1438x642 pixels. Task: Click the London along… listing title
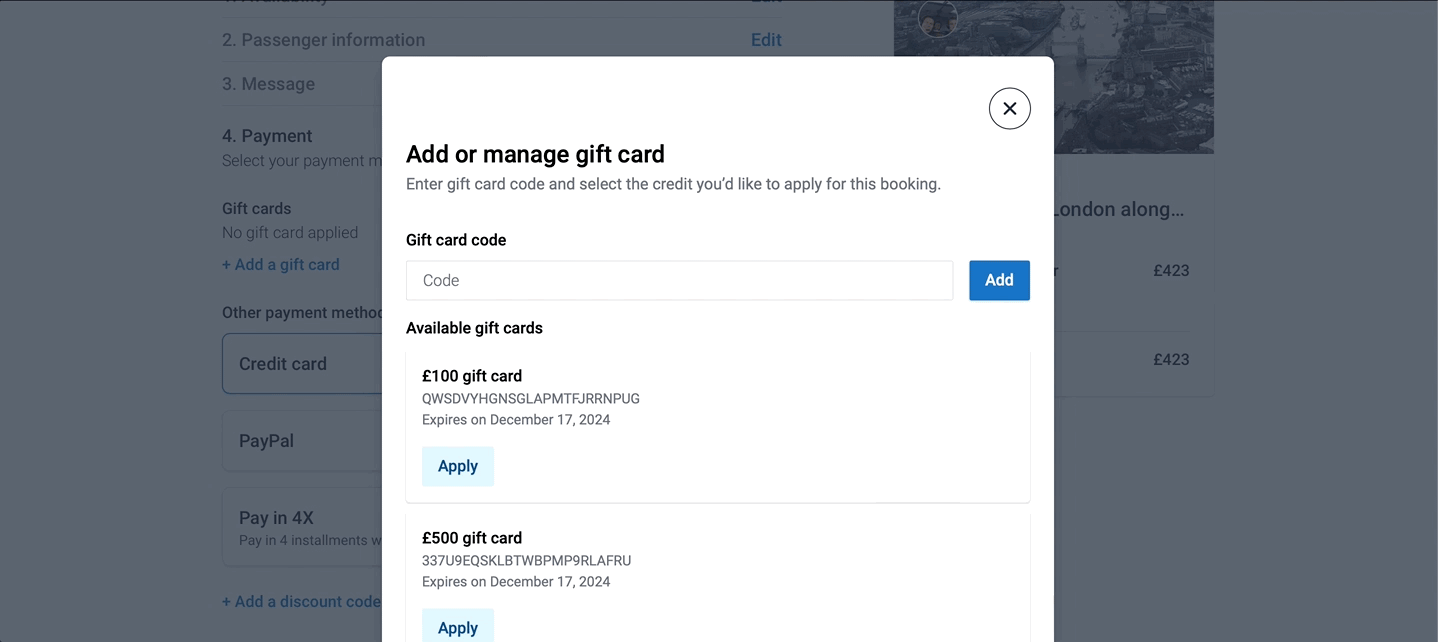click(x=1119, y=209)
